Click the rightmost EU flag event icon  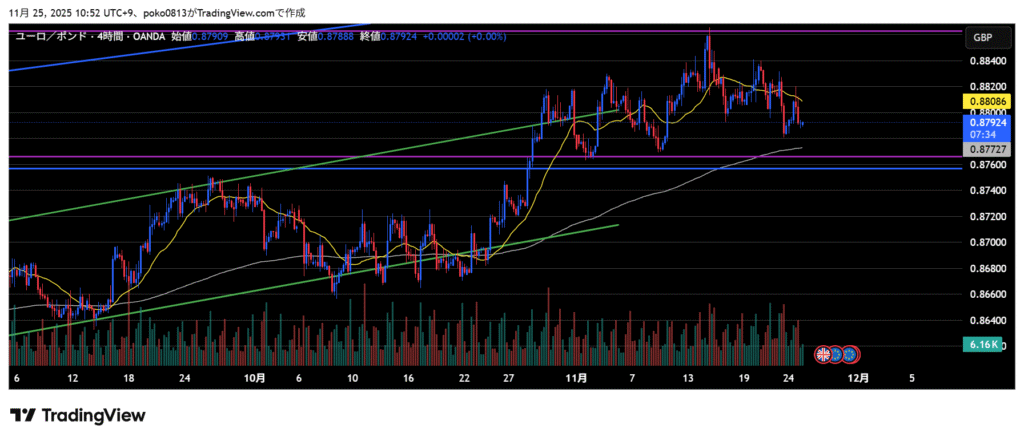[x=851, y=353]
